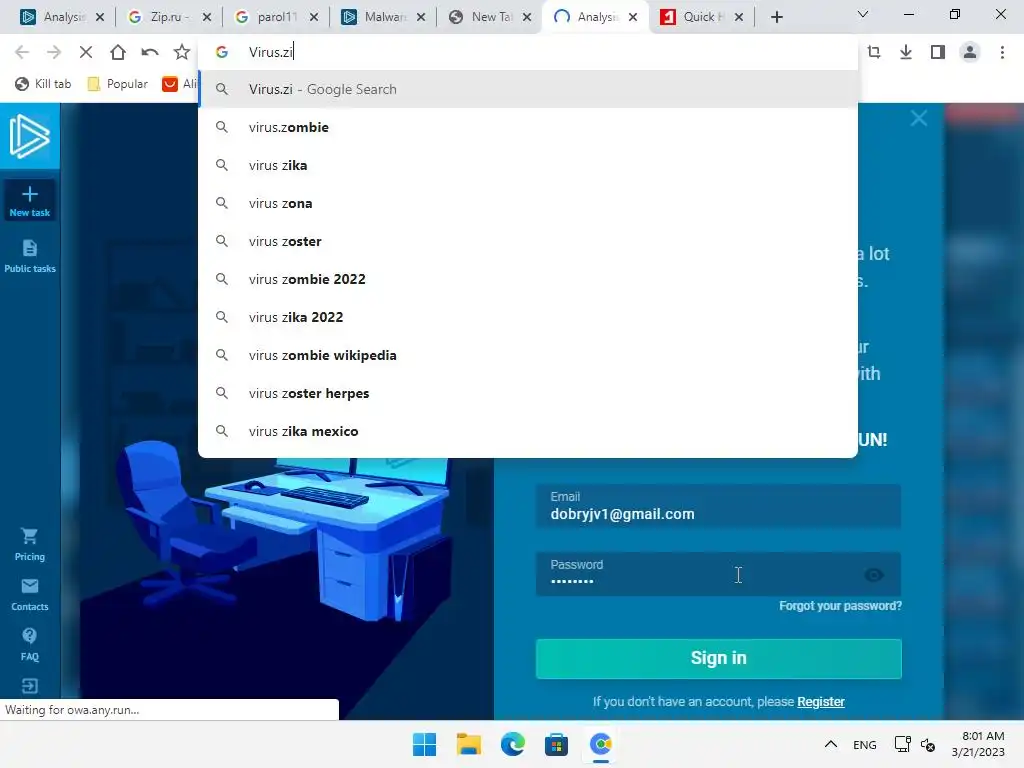Image resolution: width=1024 pixels, height=768 pixels.
Task: Open the Register link
Action: tap(821, 701)
